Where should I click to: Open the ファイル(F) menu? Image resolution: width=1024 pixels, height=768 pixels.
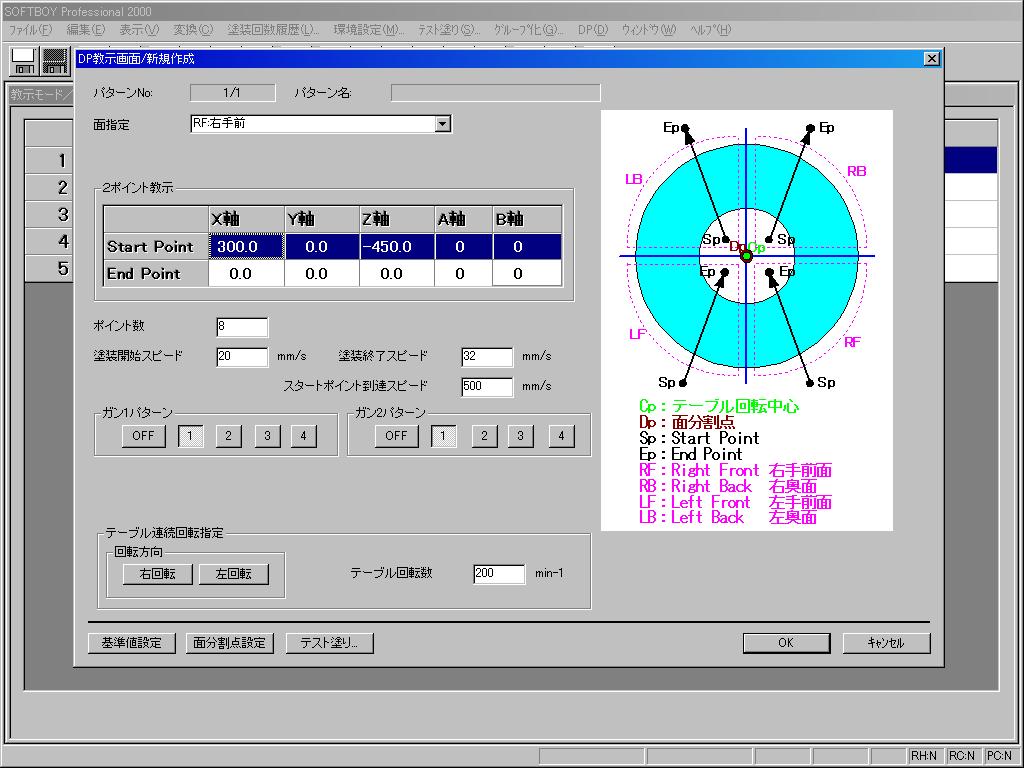(x=30, y=30)
